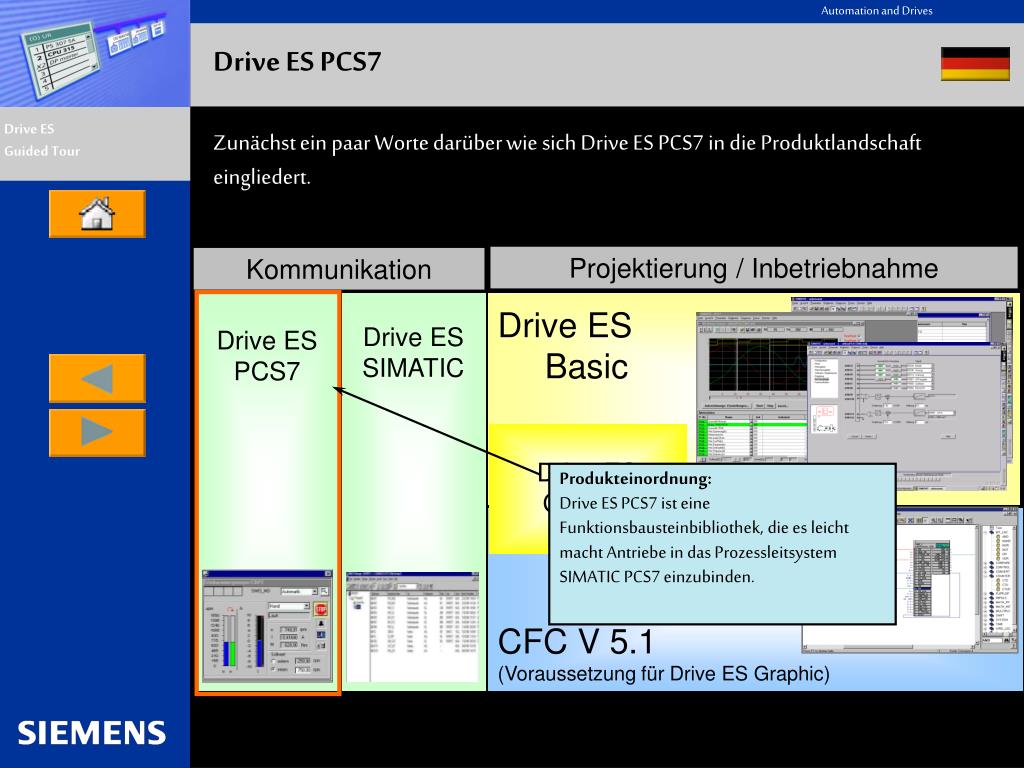Click the hardware config illustration in corner

(x=95, y=54)
